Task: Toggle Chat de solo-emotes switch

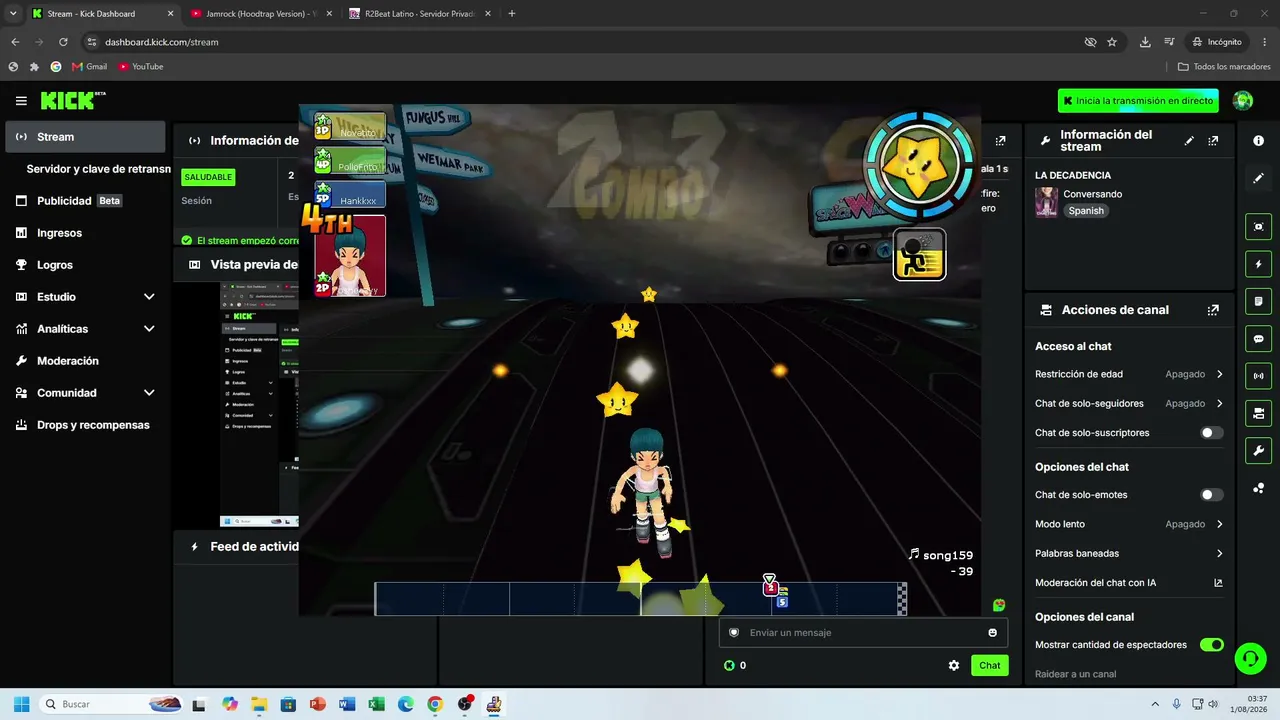Action: [1211, 495]
